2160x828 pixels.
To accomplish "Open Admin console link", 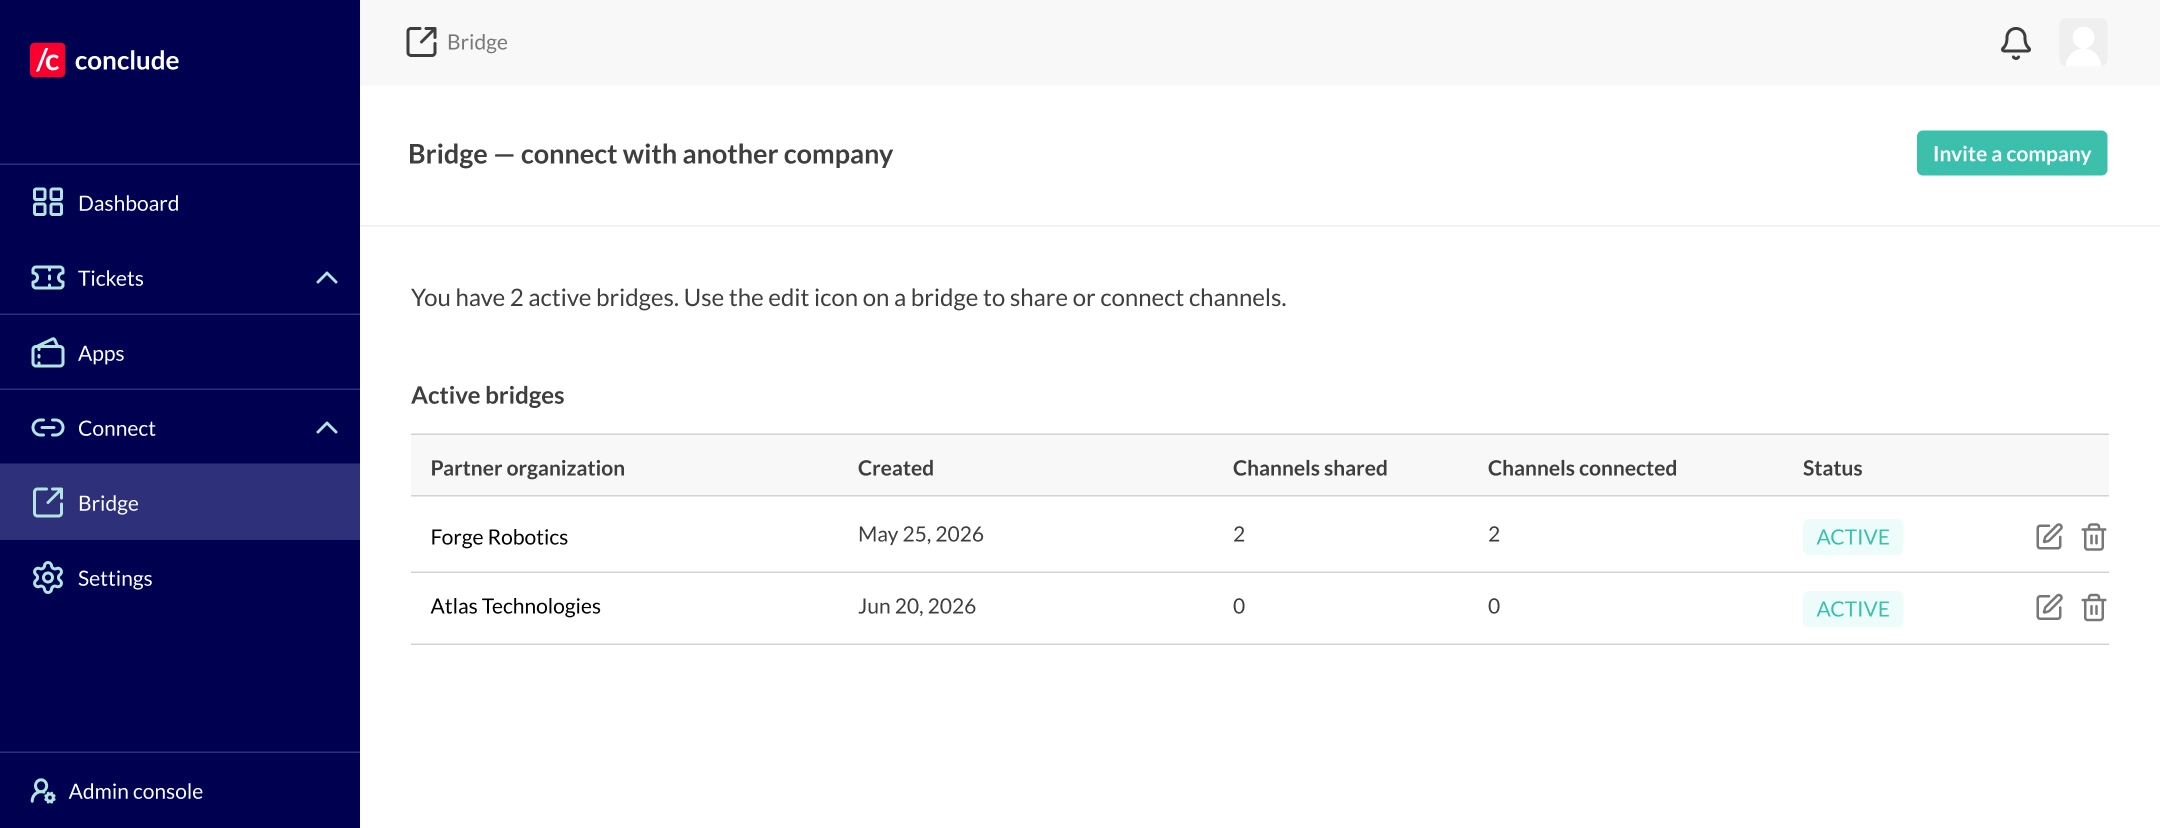I will [180, 790].
